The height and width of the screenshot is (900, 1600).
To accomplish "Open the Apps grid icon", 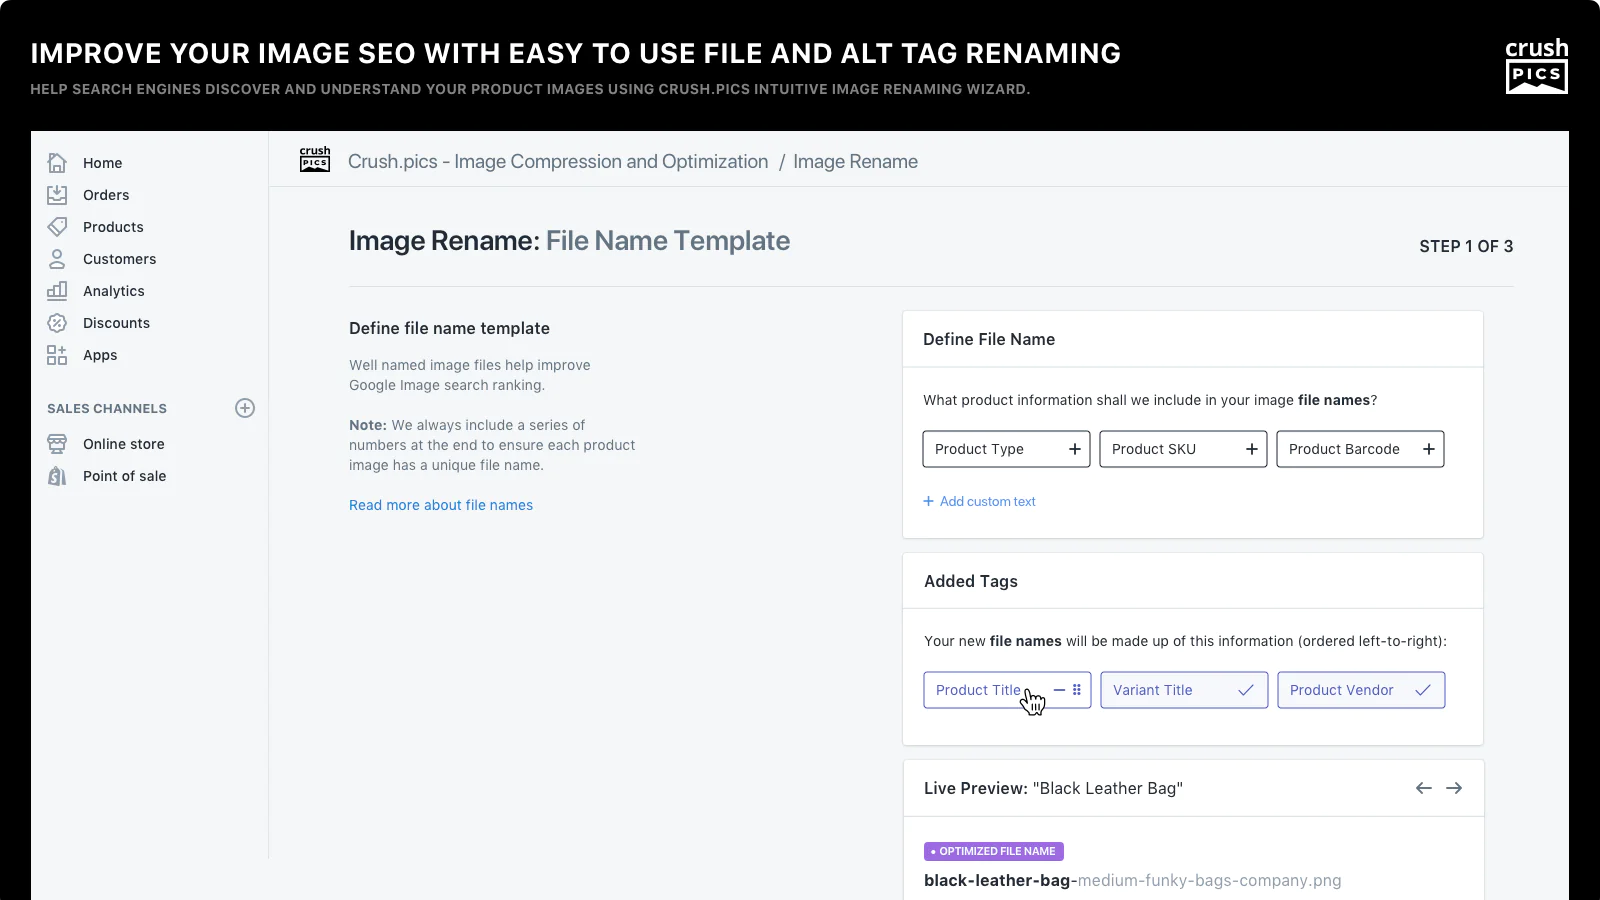I will pos(57,355).
